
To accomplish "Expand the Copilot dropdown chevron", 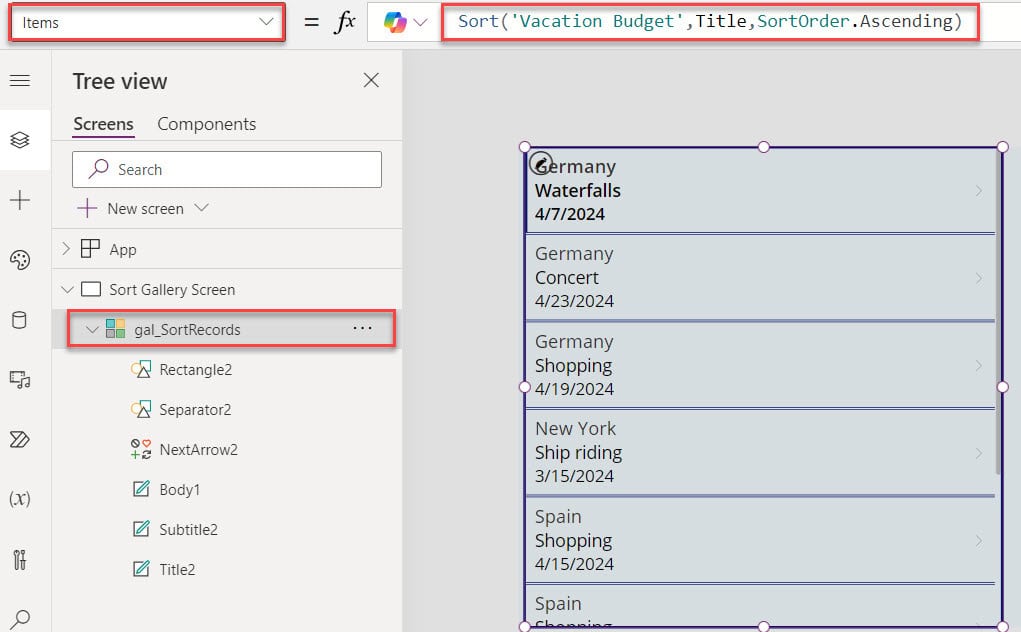I will 421,23.
